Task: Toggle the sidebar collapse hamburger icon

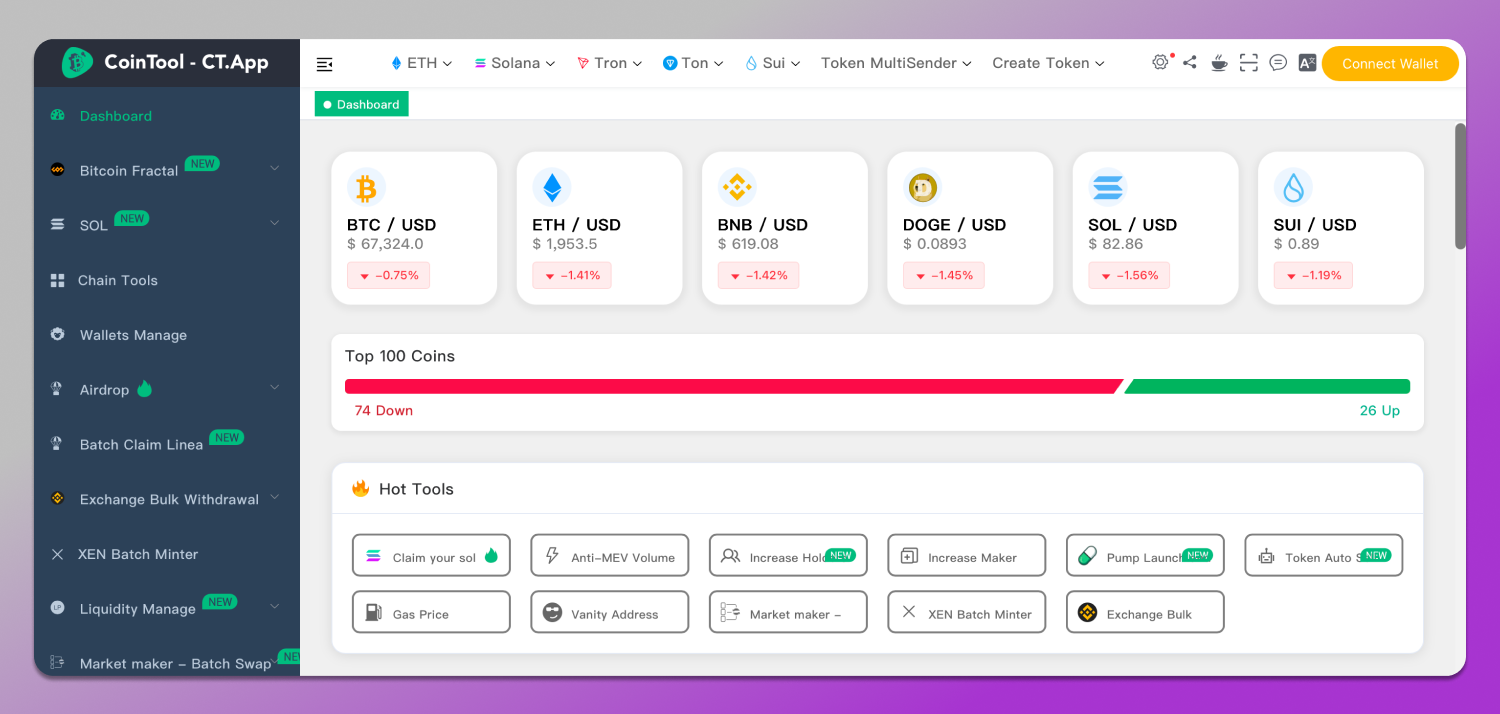Action: click(324, 64)
